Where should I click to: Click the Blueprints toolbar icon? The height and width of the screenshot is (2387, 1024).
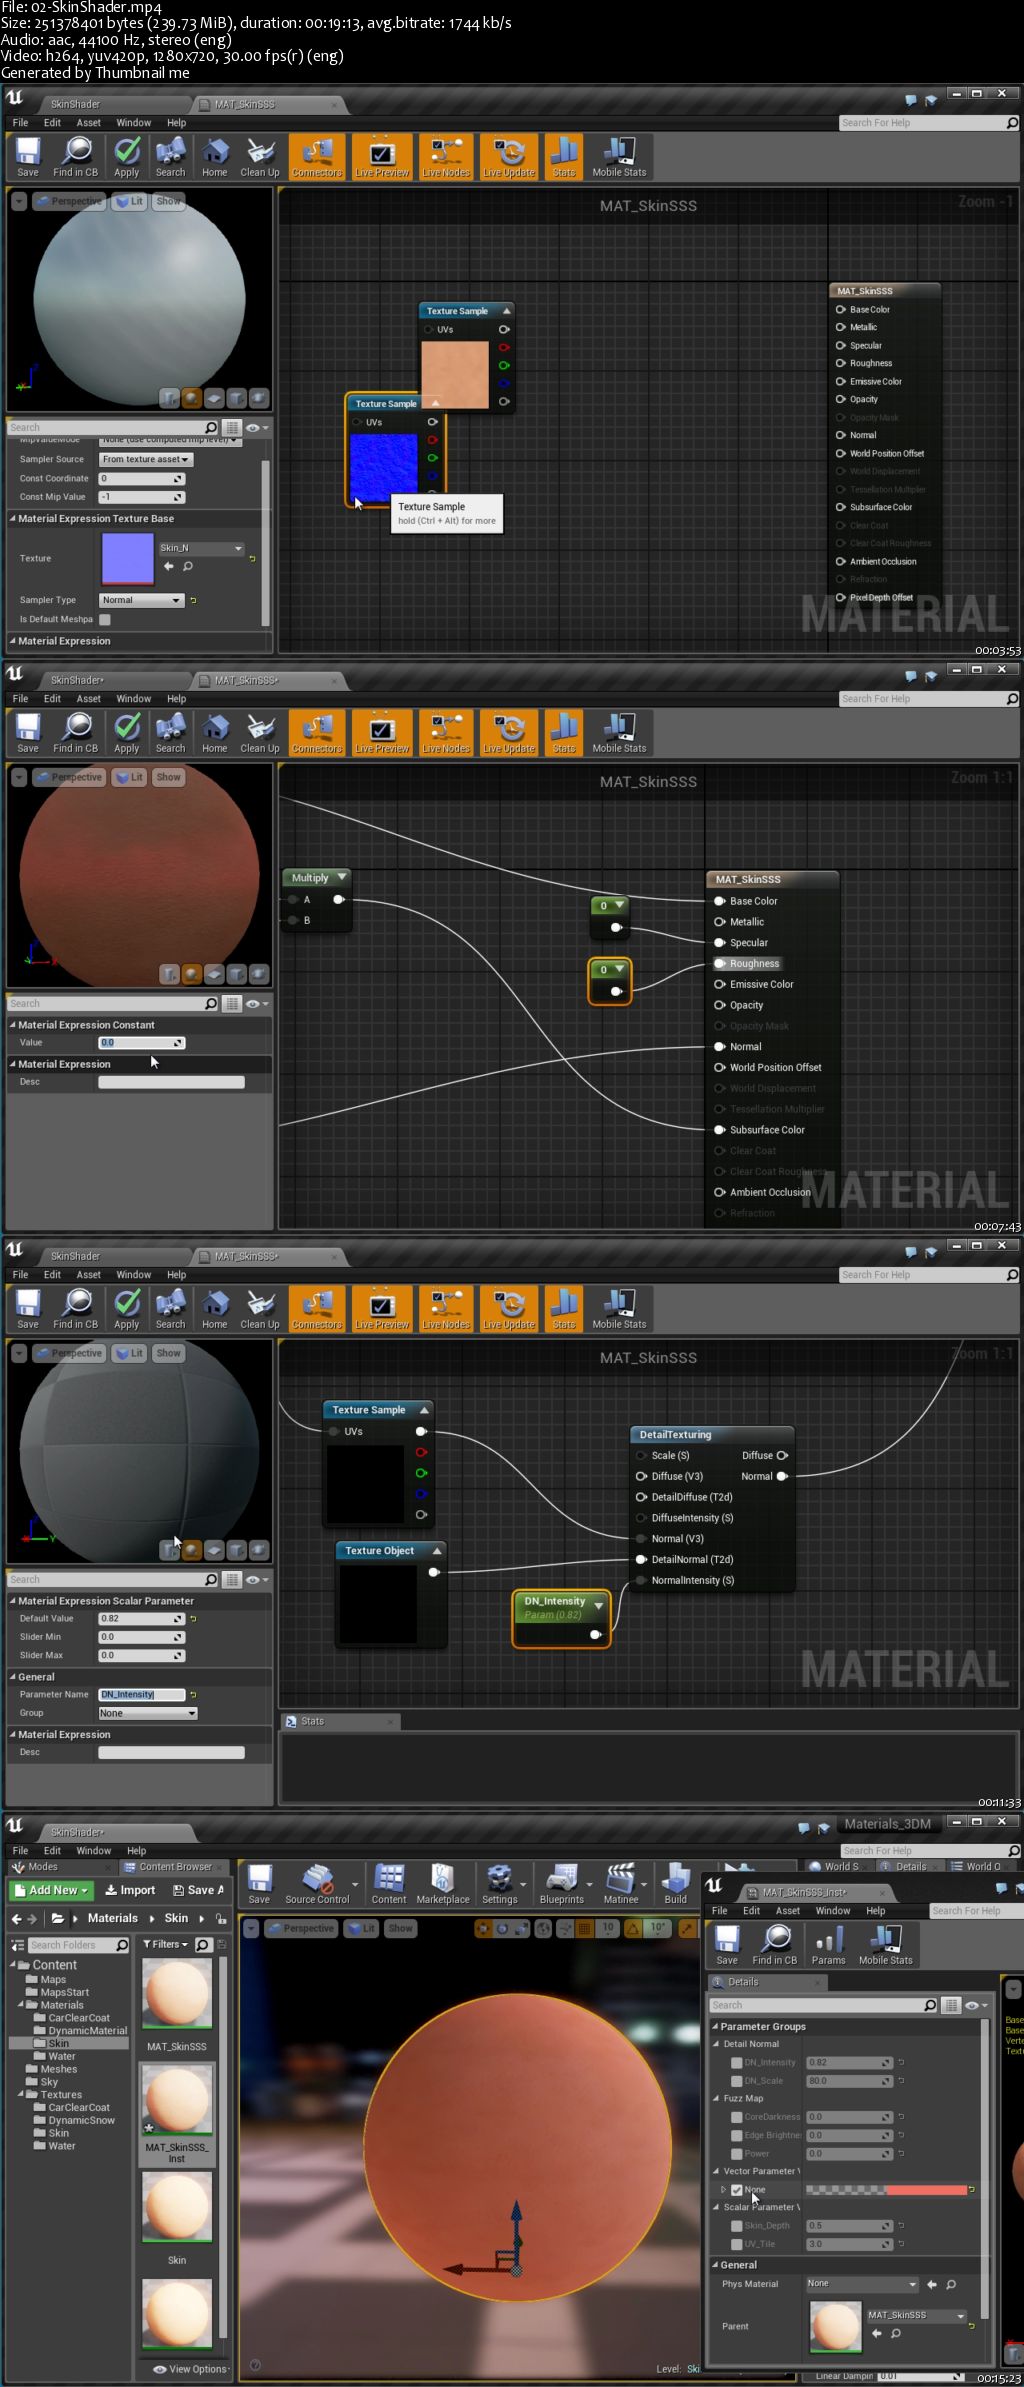click(561, 1884)
